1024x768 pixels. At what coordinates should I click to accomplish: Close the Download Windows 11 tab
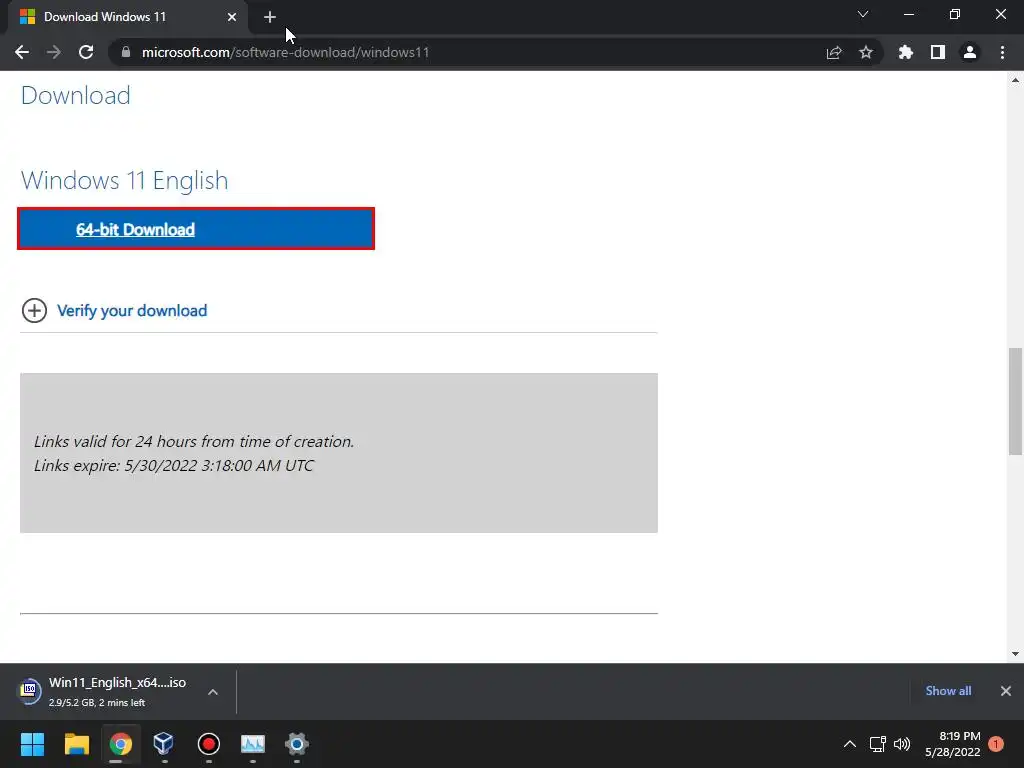232,17
